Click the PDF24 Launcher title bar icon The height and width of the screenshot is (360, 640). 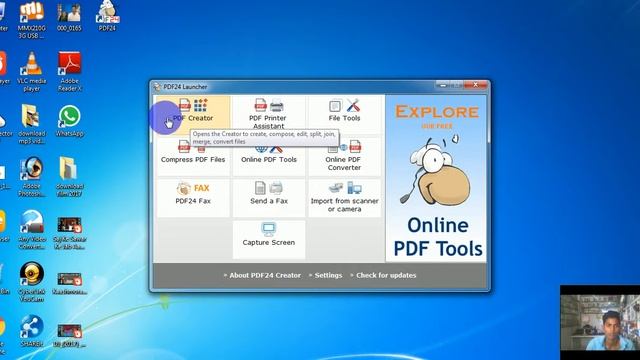[x=157, y=87]
